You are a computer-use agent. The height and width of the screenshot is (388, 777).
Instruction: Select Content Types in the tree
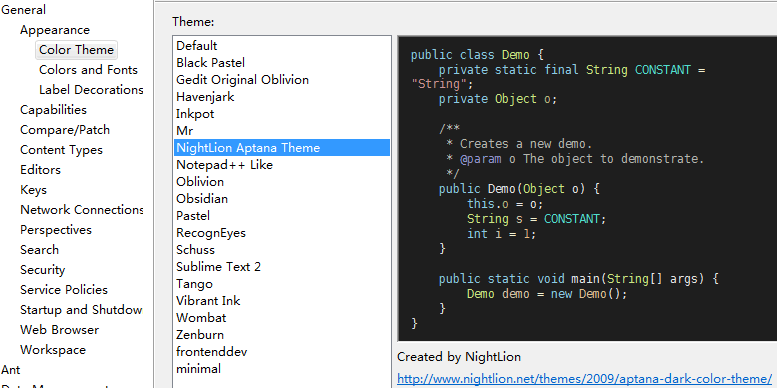(61, 150)
